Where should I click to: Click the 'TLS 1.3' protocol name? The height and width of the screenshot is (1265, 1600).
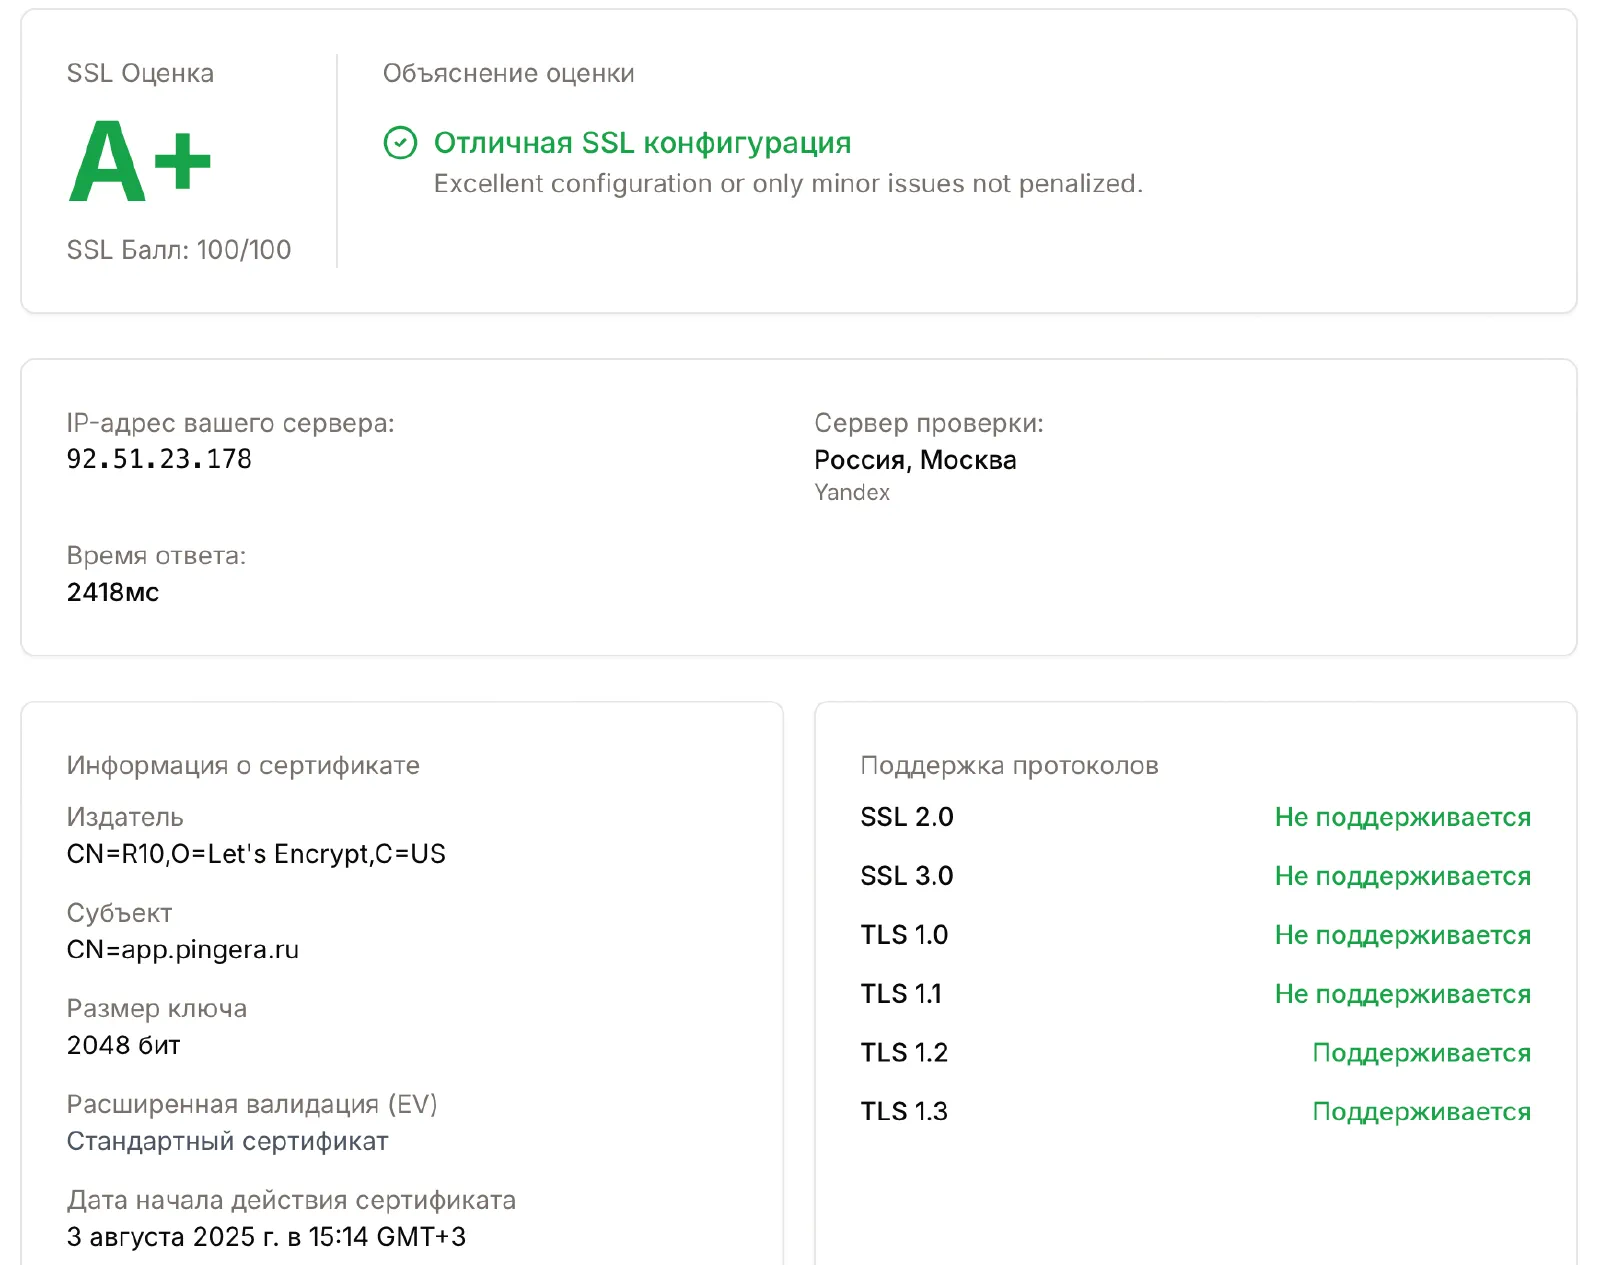[904, 1112]
